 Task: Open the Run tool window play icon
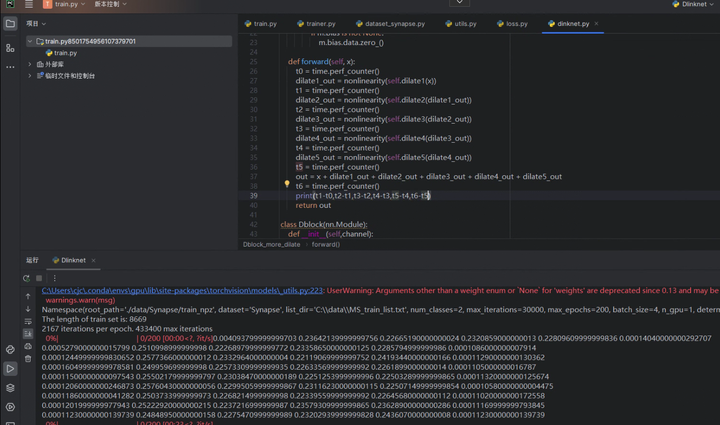coord(10,369)
